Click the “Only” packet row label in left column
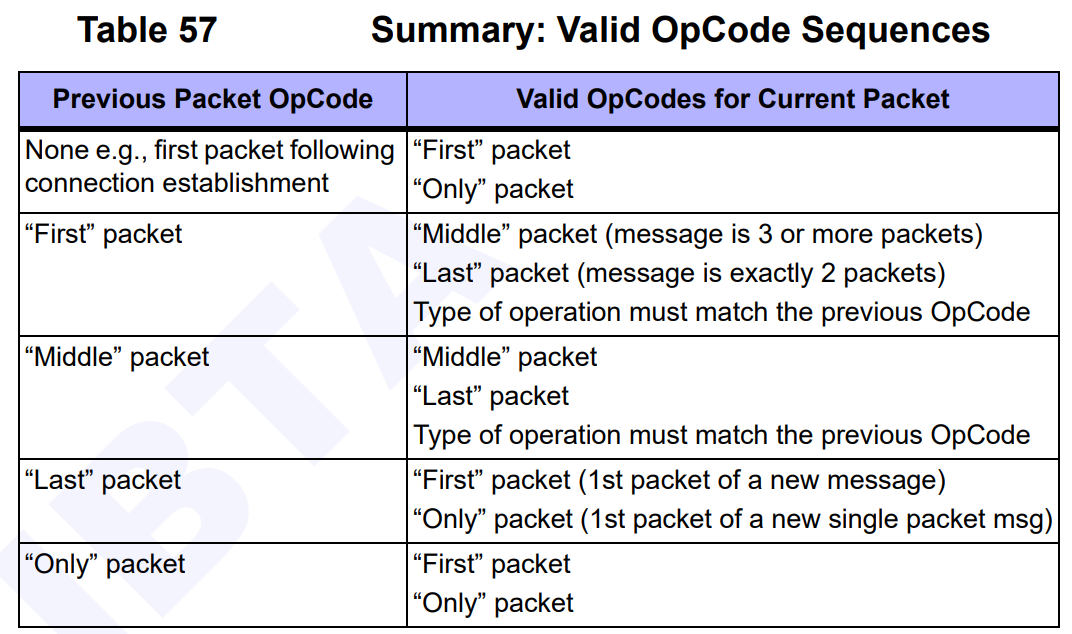Screen dimensions: 1072x634 click(105, 564)
